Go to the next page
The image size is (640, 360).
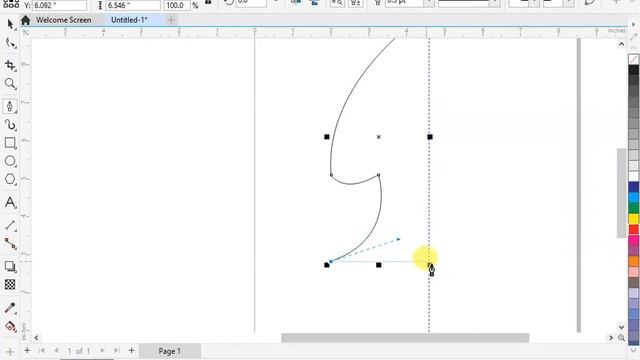(x=102, y=351)
